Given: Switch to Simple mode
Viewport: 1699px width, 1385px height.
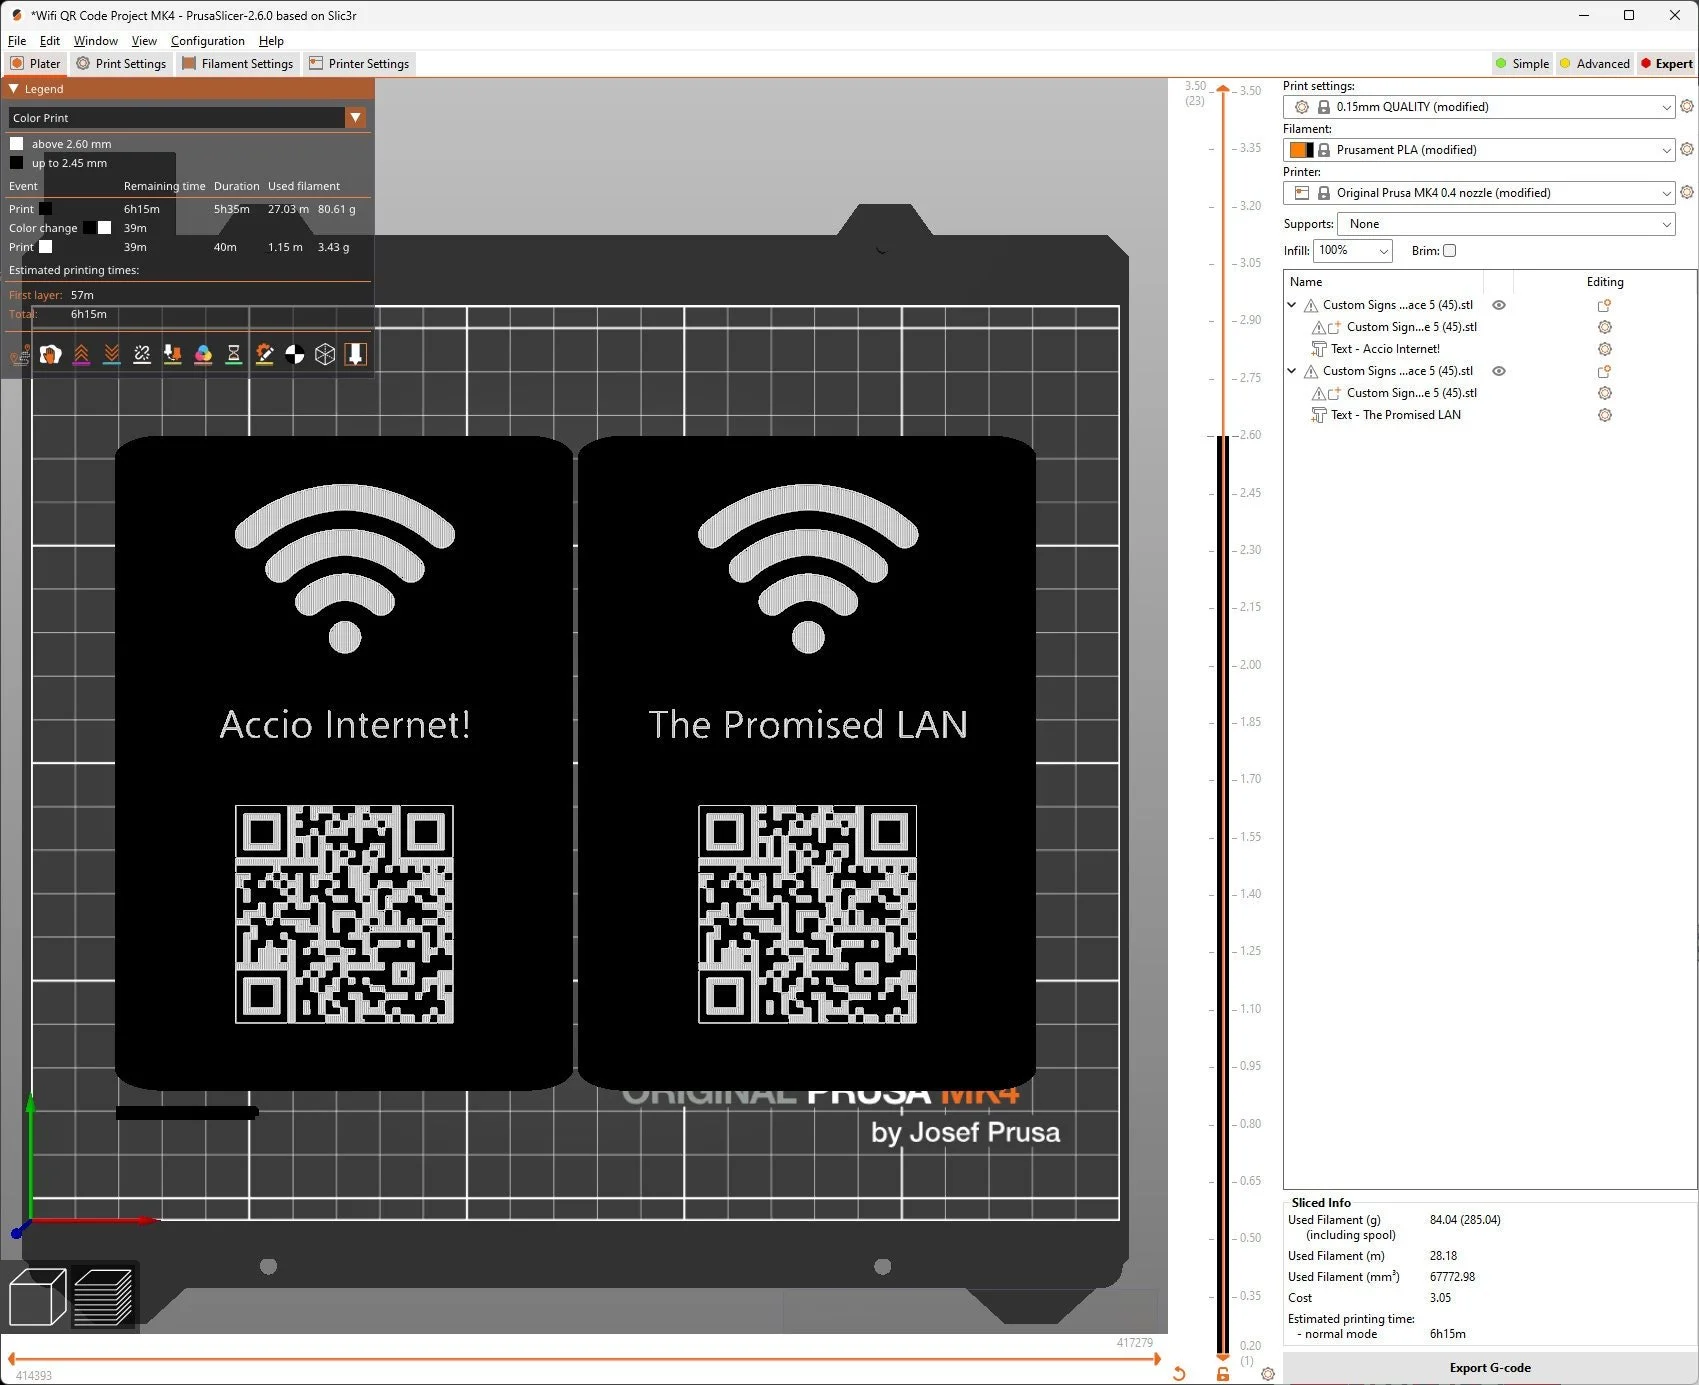Looking at the screenshot, I should [x=1522, y=63].
